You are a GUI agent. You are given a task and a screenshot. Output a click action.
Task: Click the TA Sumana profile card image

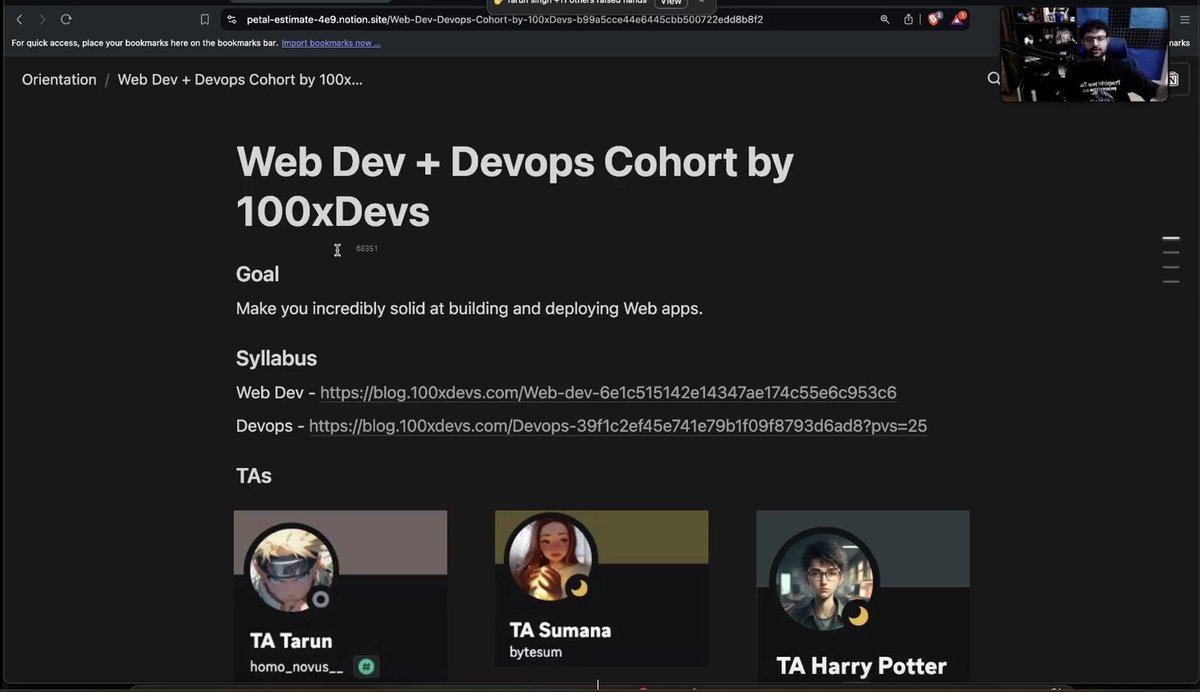[x=602, y=588]
